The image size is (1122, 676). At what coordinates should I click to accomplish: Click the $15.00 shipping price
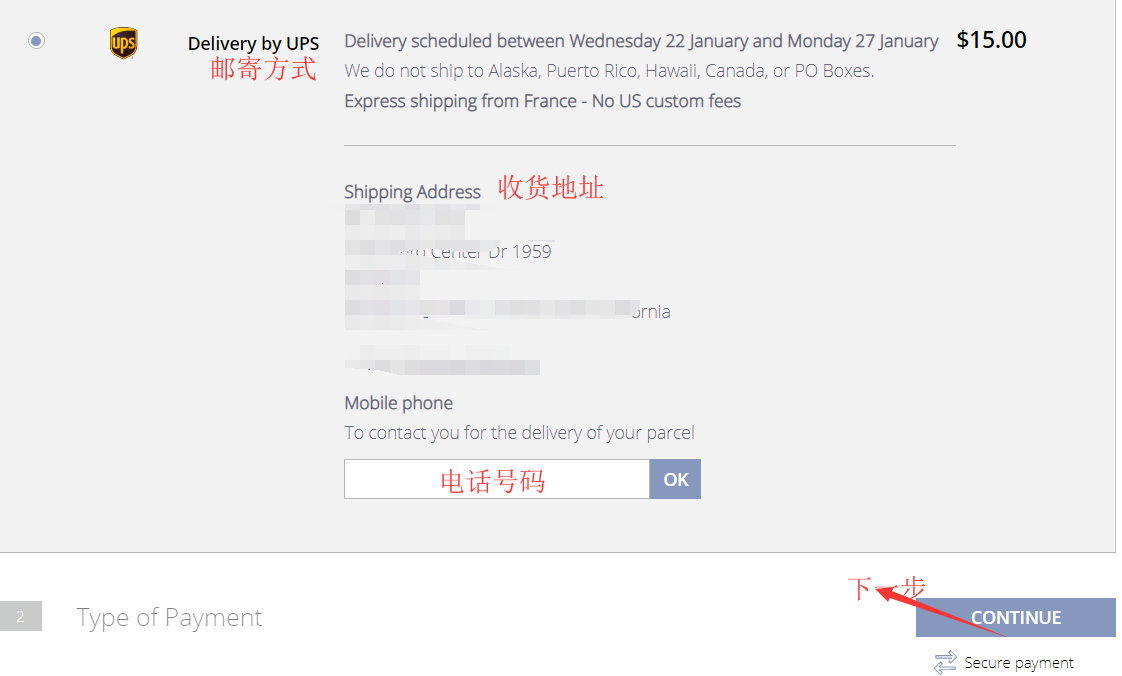(991, 40)
